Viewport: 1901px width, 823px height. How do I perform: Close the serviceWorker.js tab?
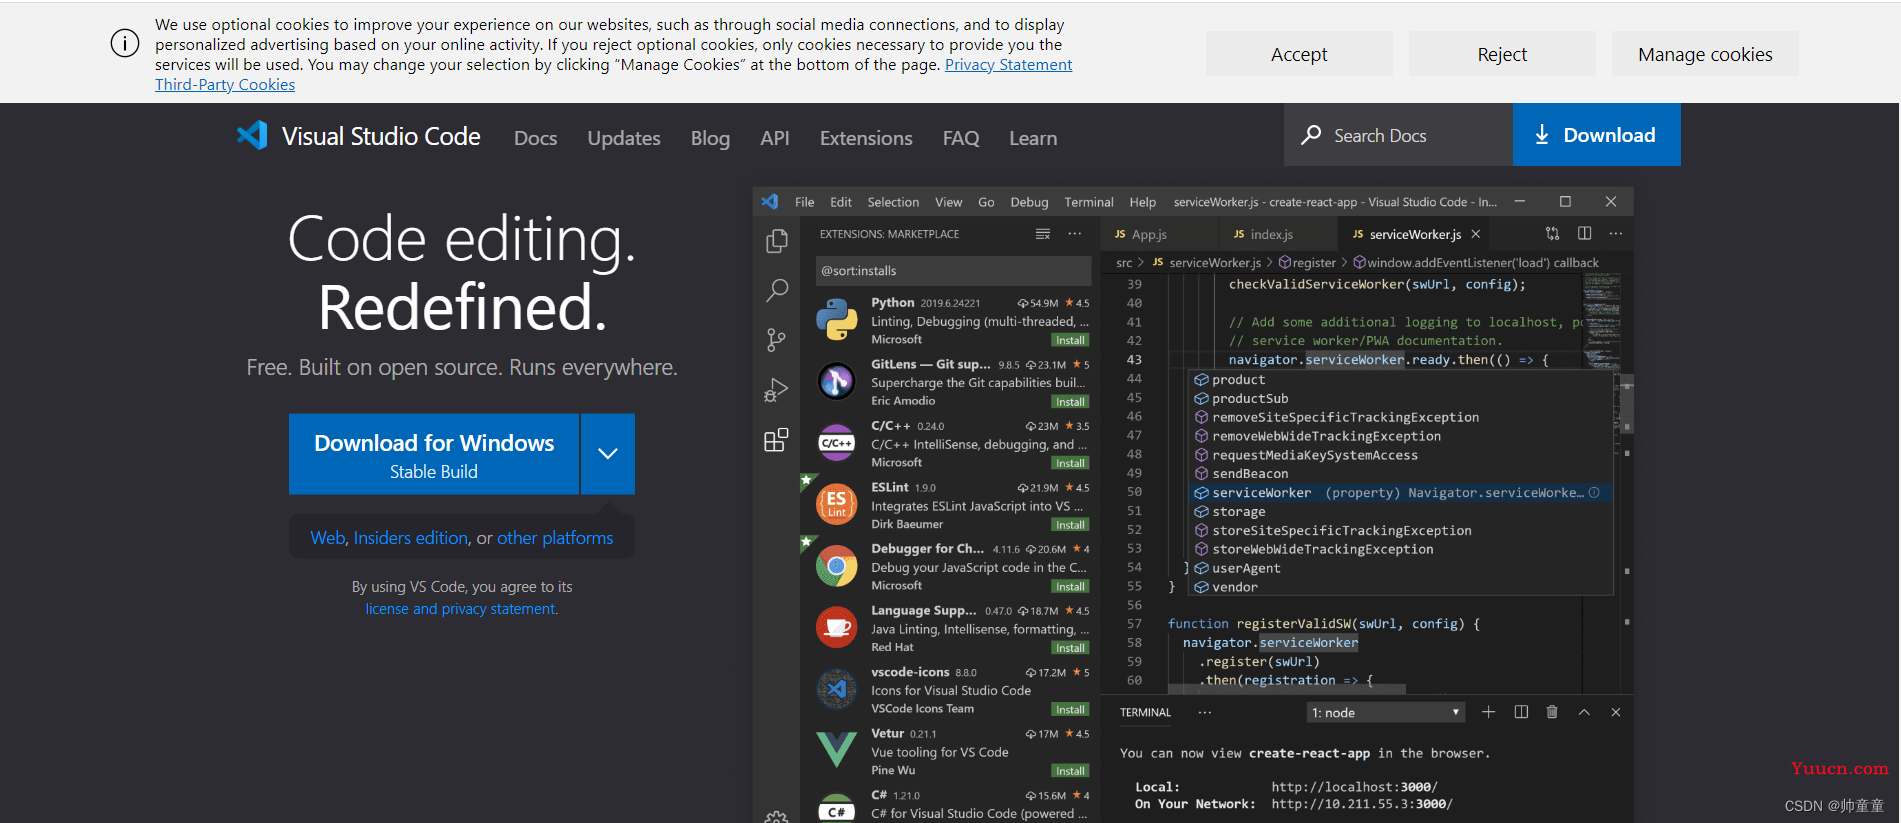point(1476,234)
